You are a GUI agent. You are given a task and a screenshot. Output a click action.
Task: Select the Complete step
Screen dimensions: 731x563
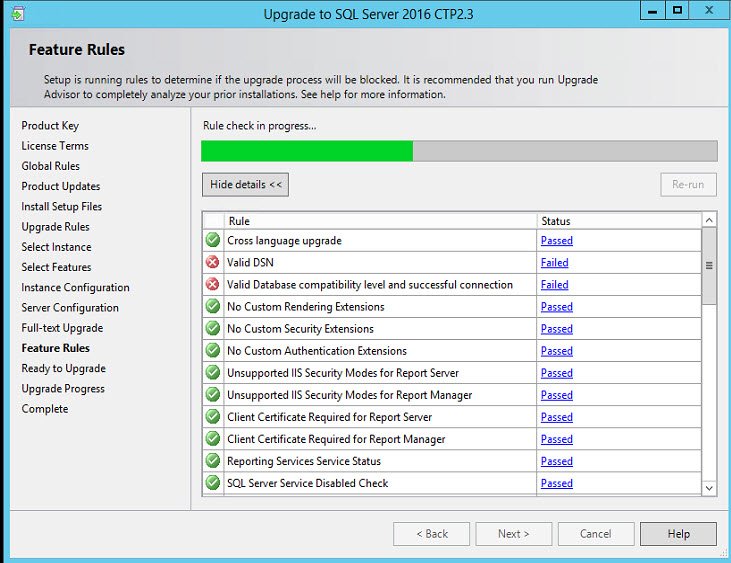click(45, 409)
